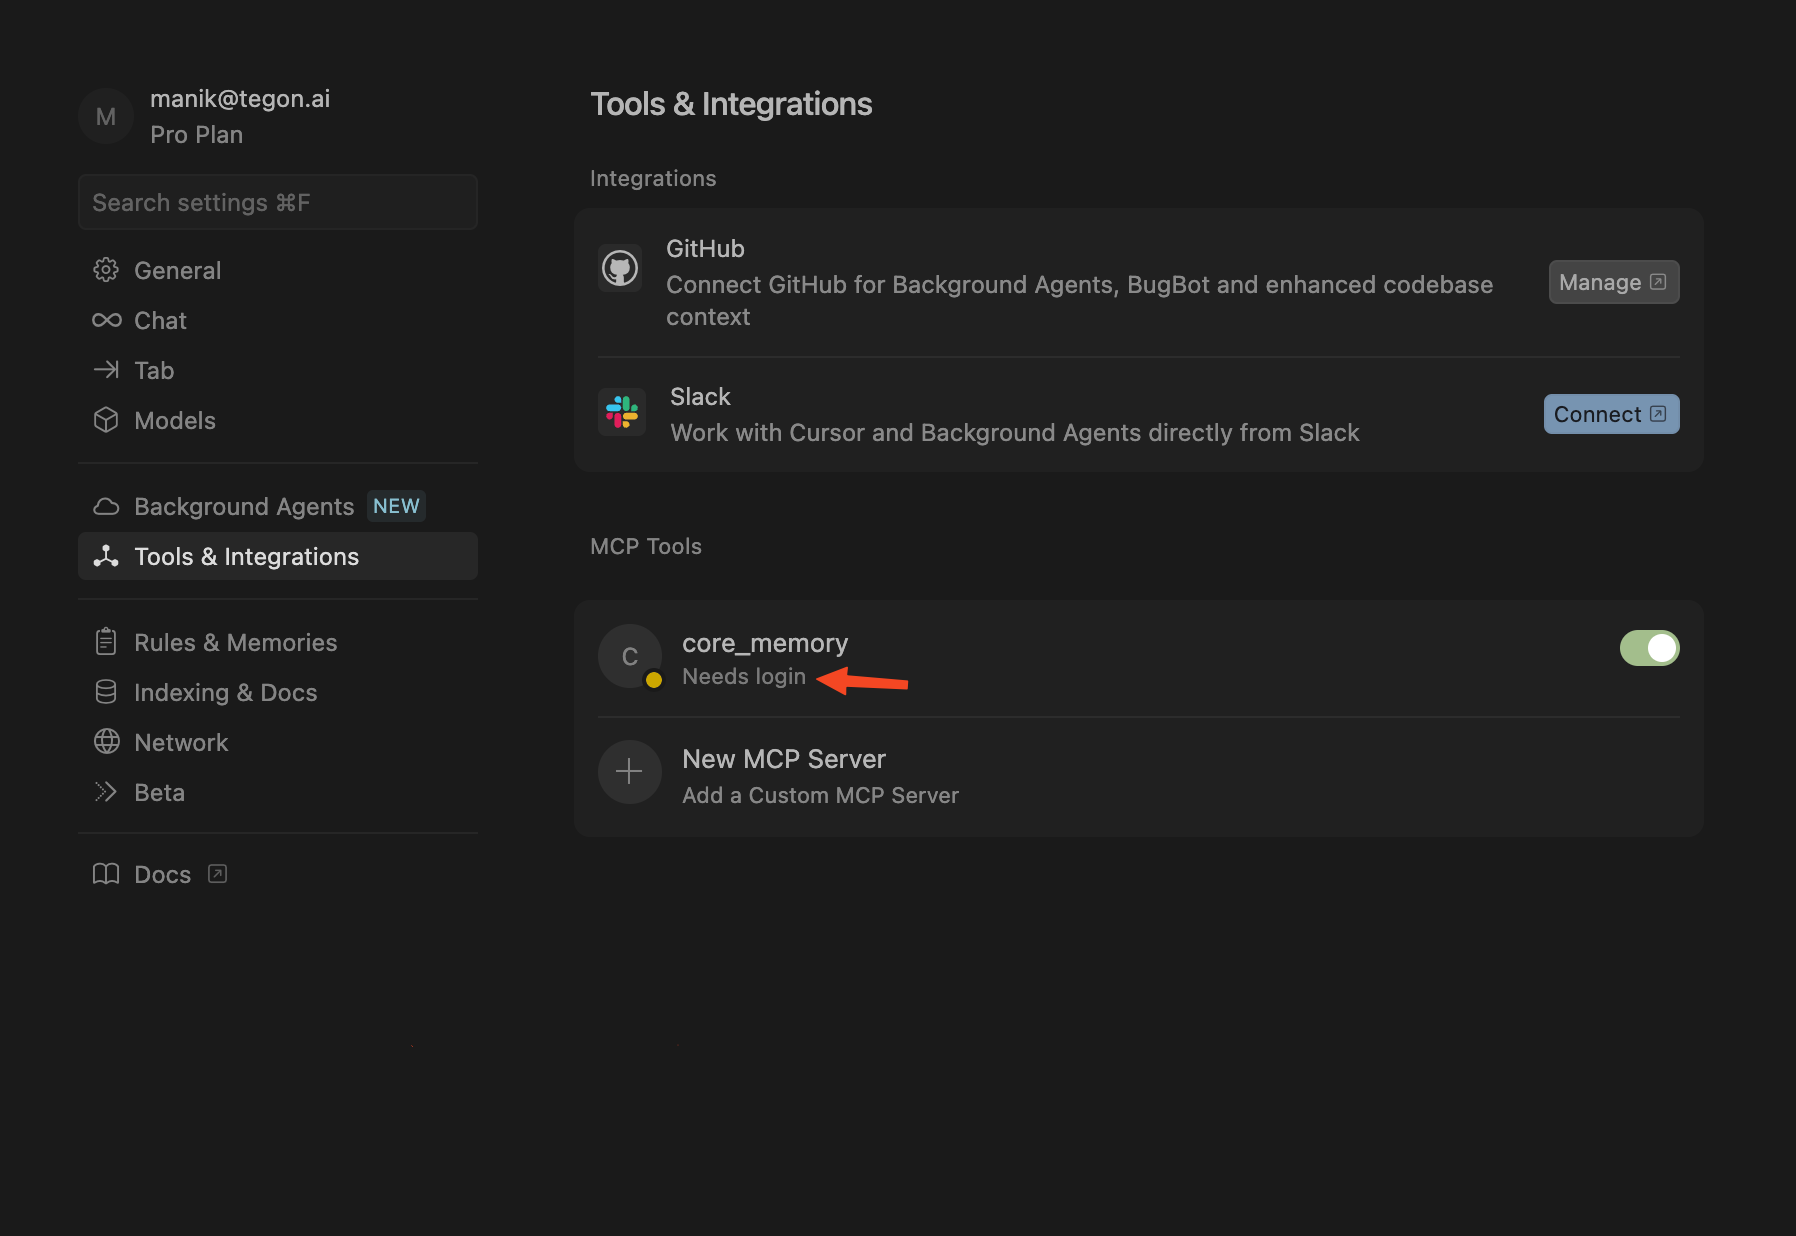Click the manik@tegon.ai account avatar
This screenshot has height=1236, width=1796.
pos(106,117)
